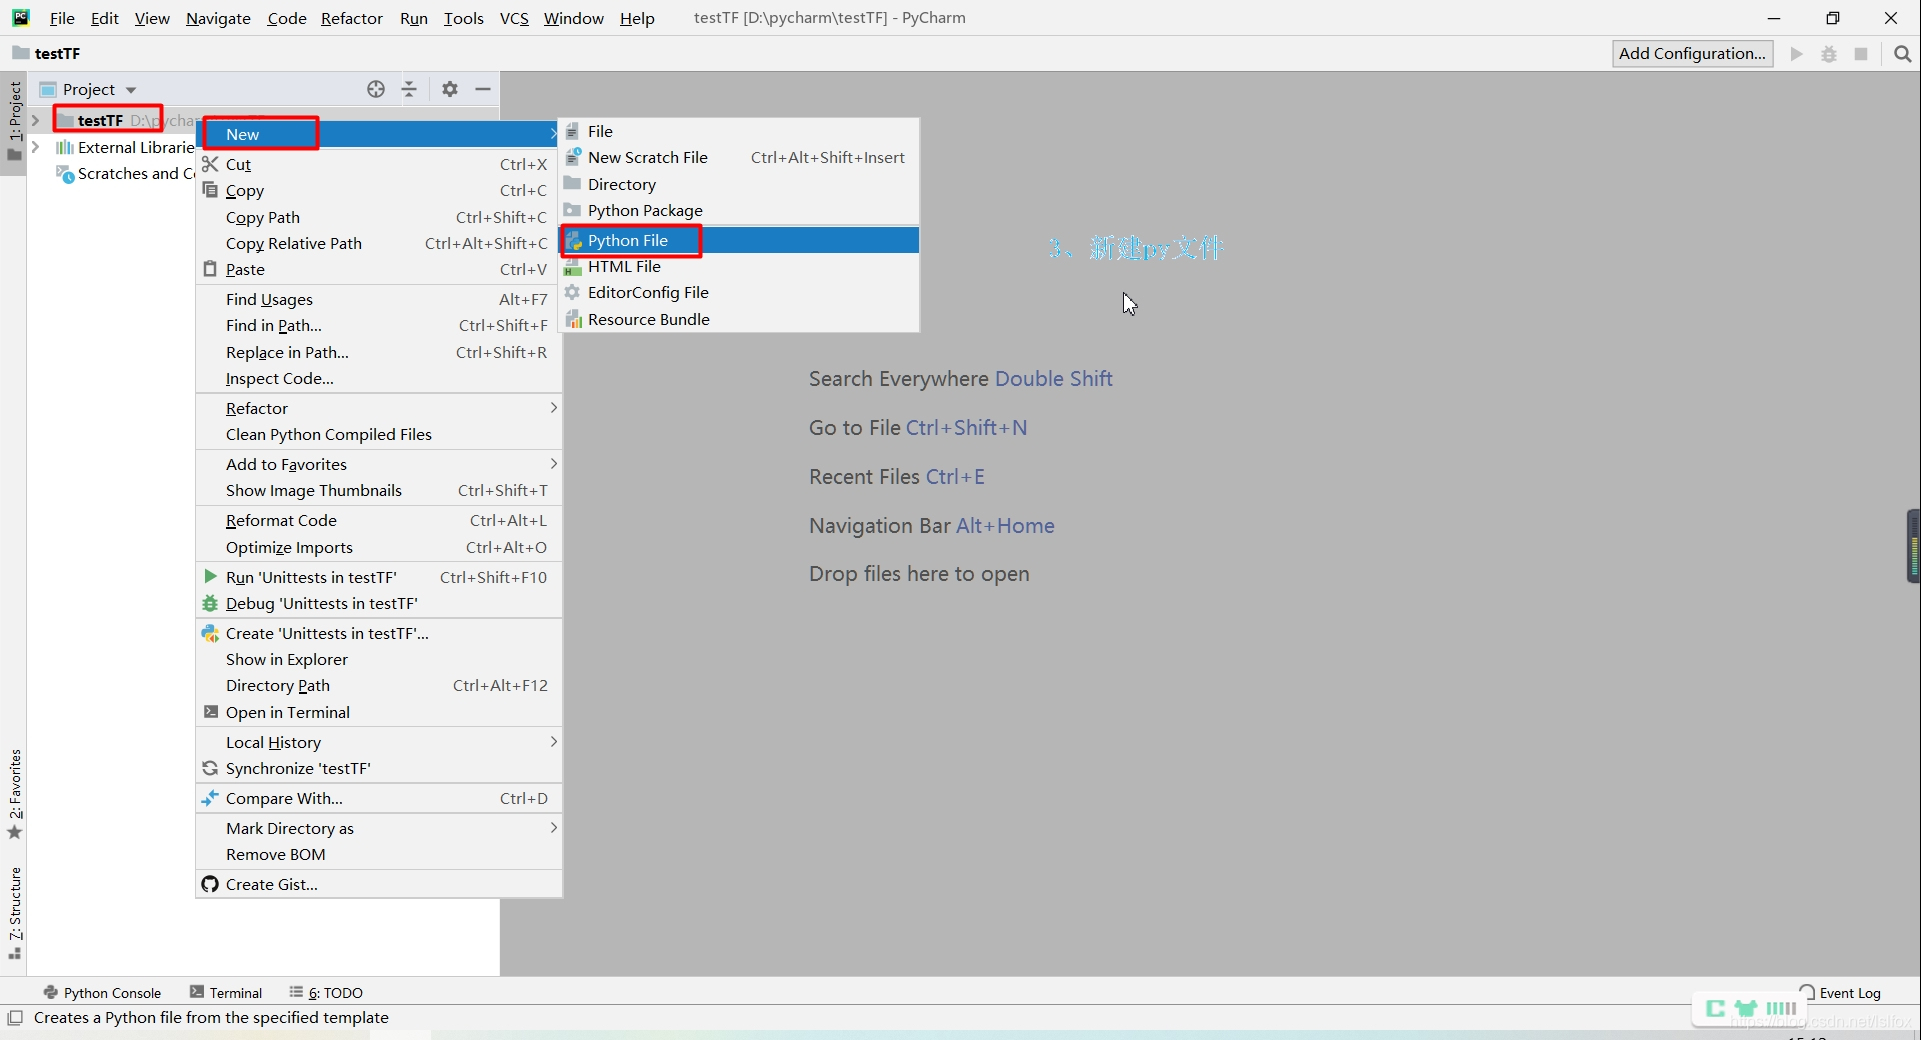Image resolution: width=1921 pixels, height=1040 pixels.
Task: Expand the Refactor submenu
Action: click(379, 408)
